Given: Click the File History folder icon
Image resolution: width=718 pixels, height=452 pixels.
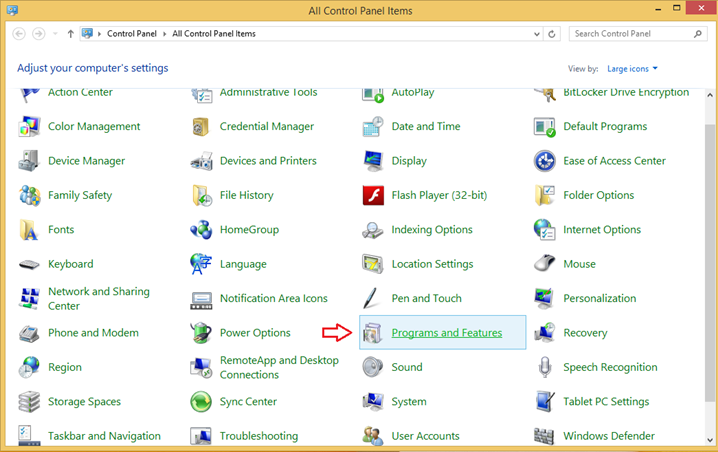Looking at the screenshot, I should coord(201,195).
